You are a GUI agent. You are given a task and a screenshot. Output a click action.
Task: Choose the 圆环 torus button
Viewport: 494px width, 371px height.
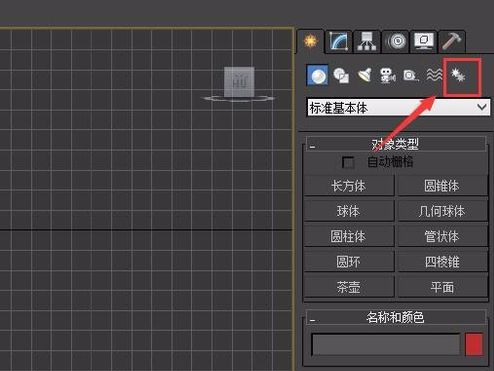point(349,262)
